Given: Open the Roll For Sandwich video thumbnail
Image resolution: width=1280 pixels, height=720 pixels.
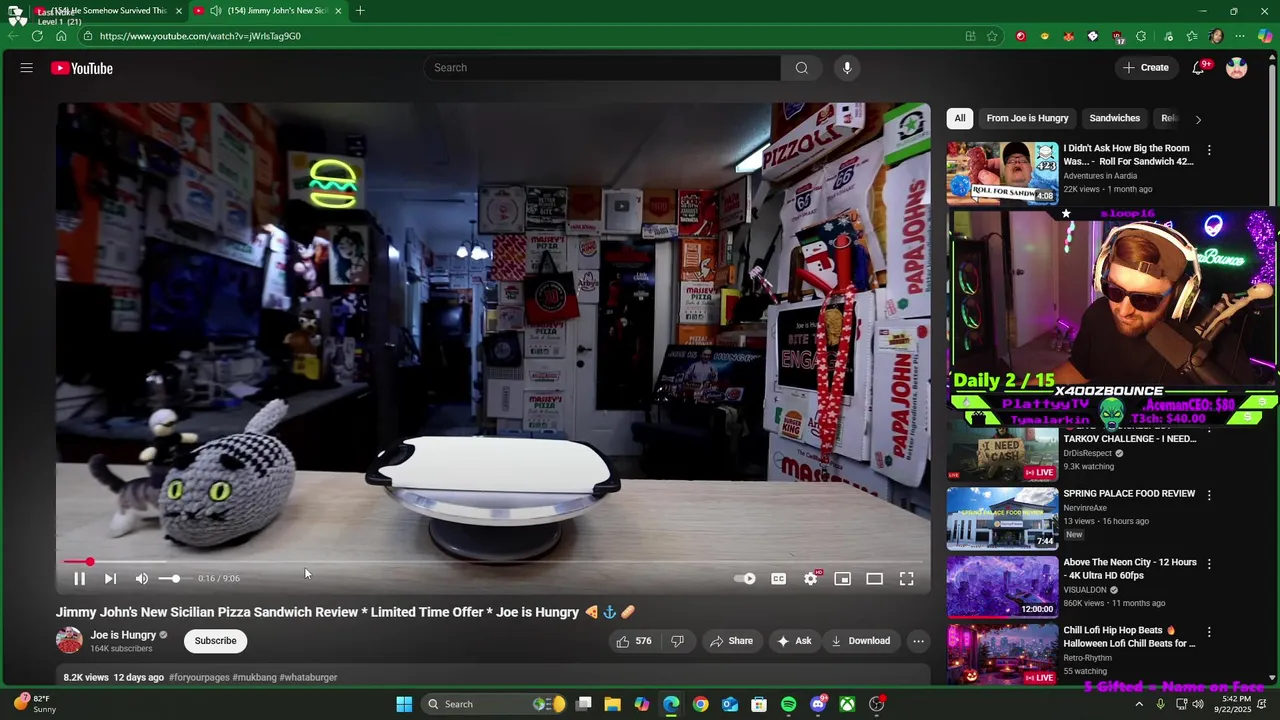Looking at the screenshot, I should [x=1002, y=173].
